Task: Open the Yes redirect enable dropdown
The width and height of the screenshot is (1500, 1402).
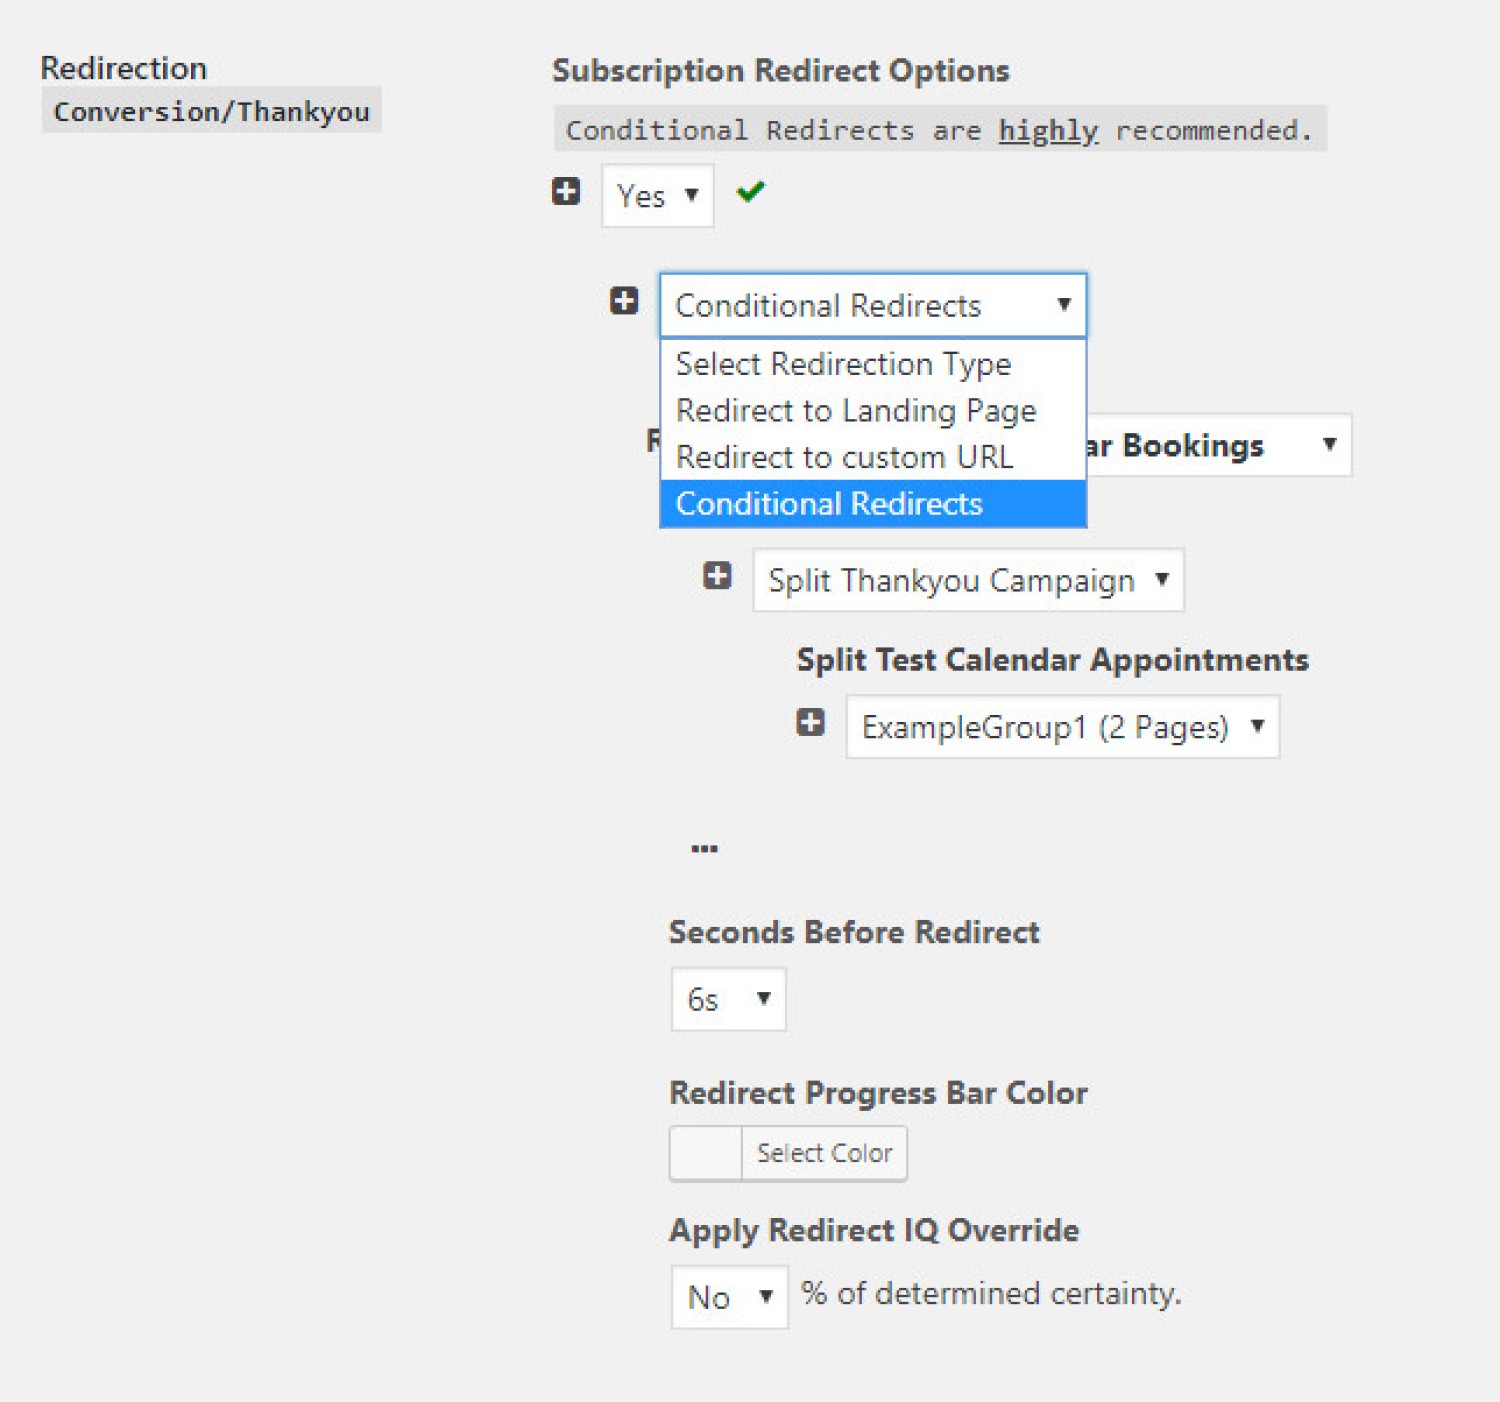Action: (657, 196)
